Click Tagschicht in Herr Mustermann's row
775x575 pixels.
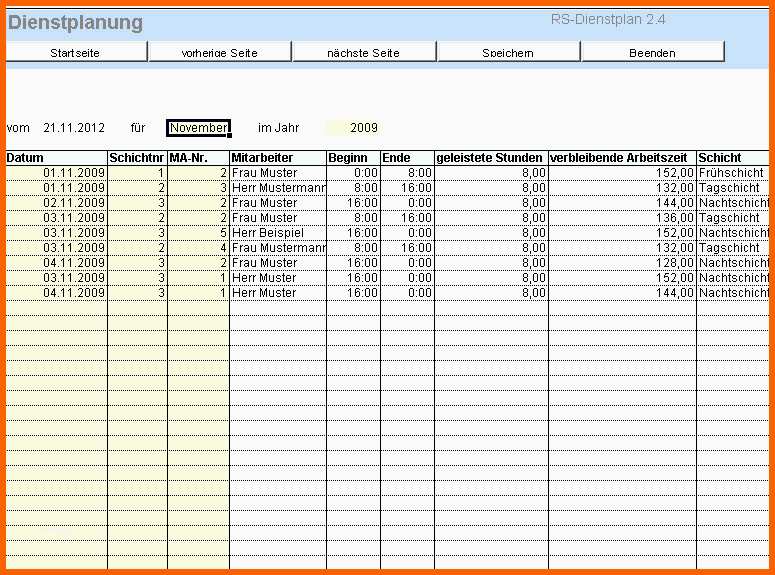point(732,188)
